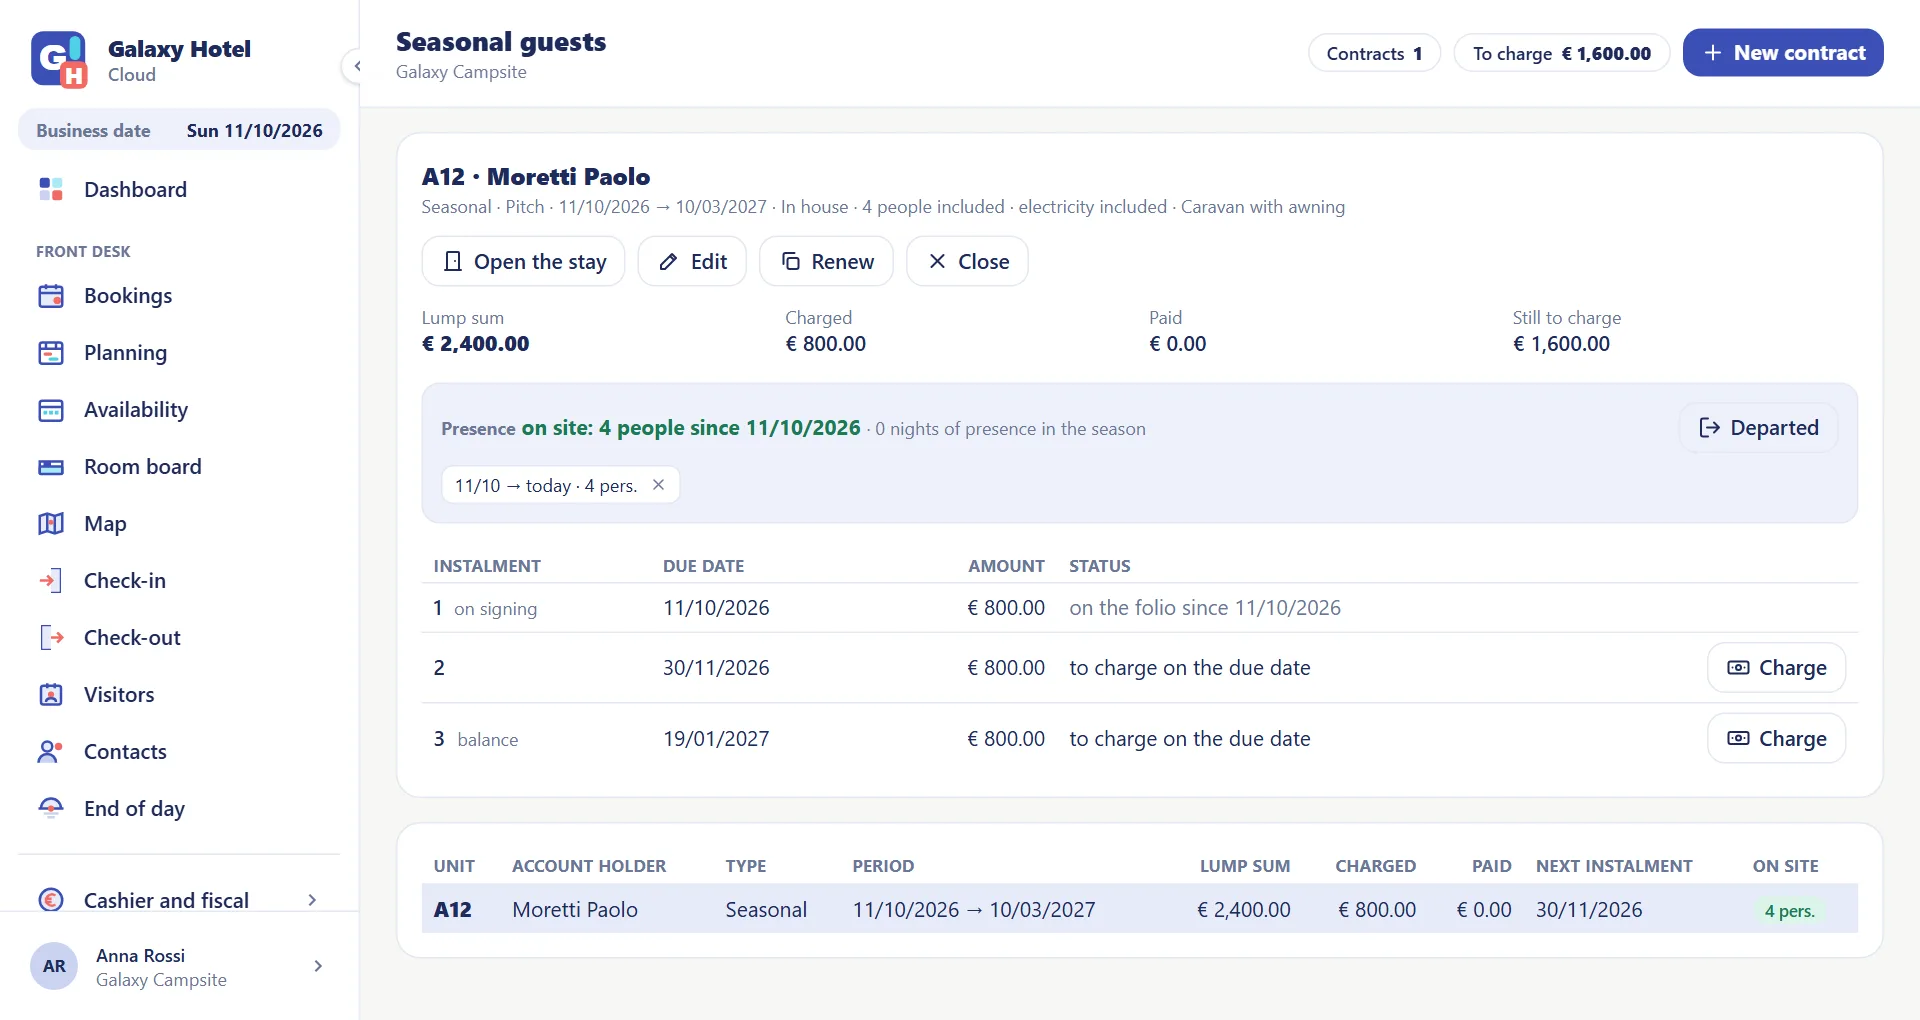The image size is (1920, 1020).
Task: Open the Dashboard icon in sidebar
Action: pos(51,189)
